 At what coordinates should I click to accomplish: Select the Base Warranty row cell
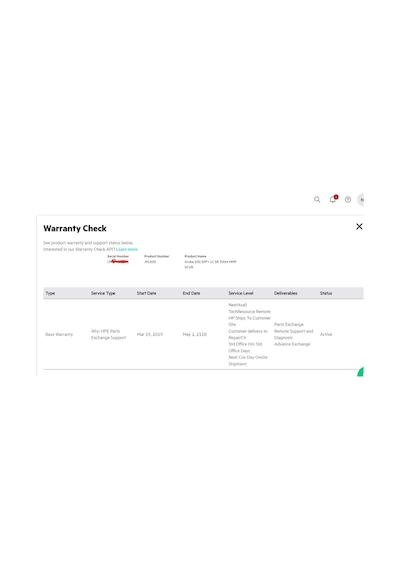[x=59, y=334]
